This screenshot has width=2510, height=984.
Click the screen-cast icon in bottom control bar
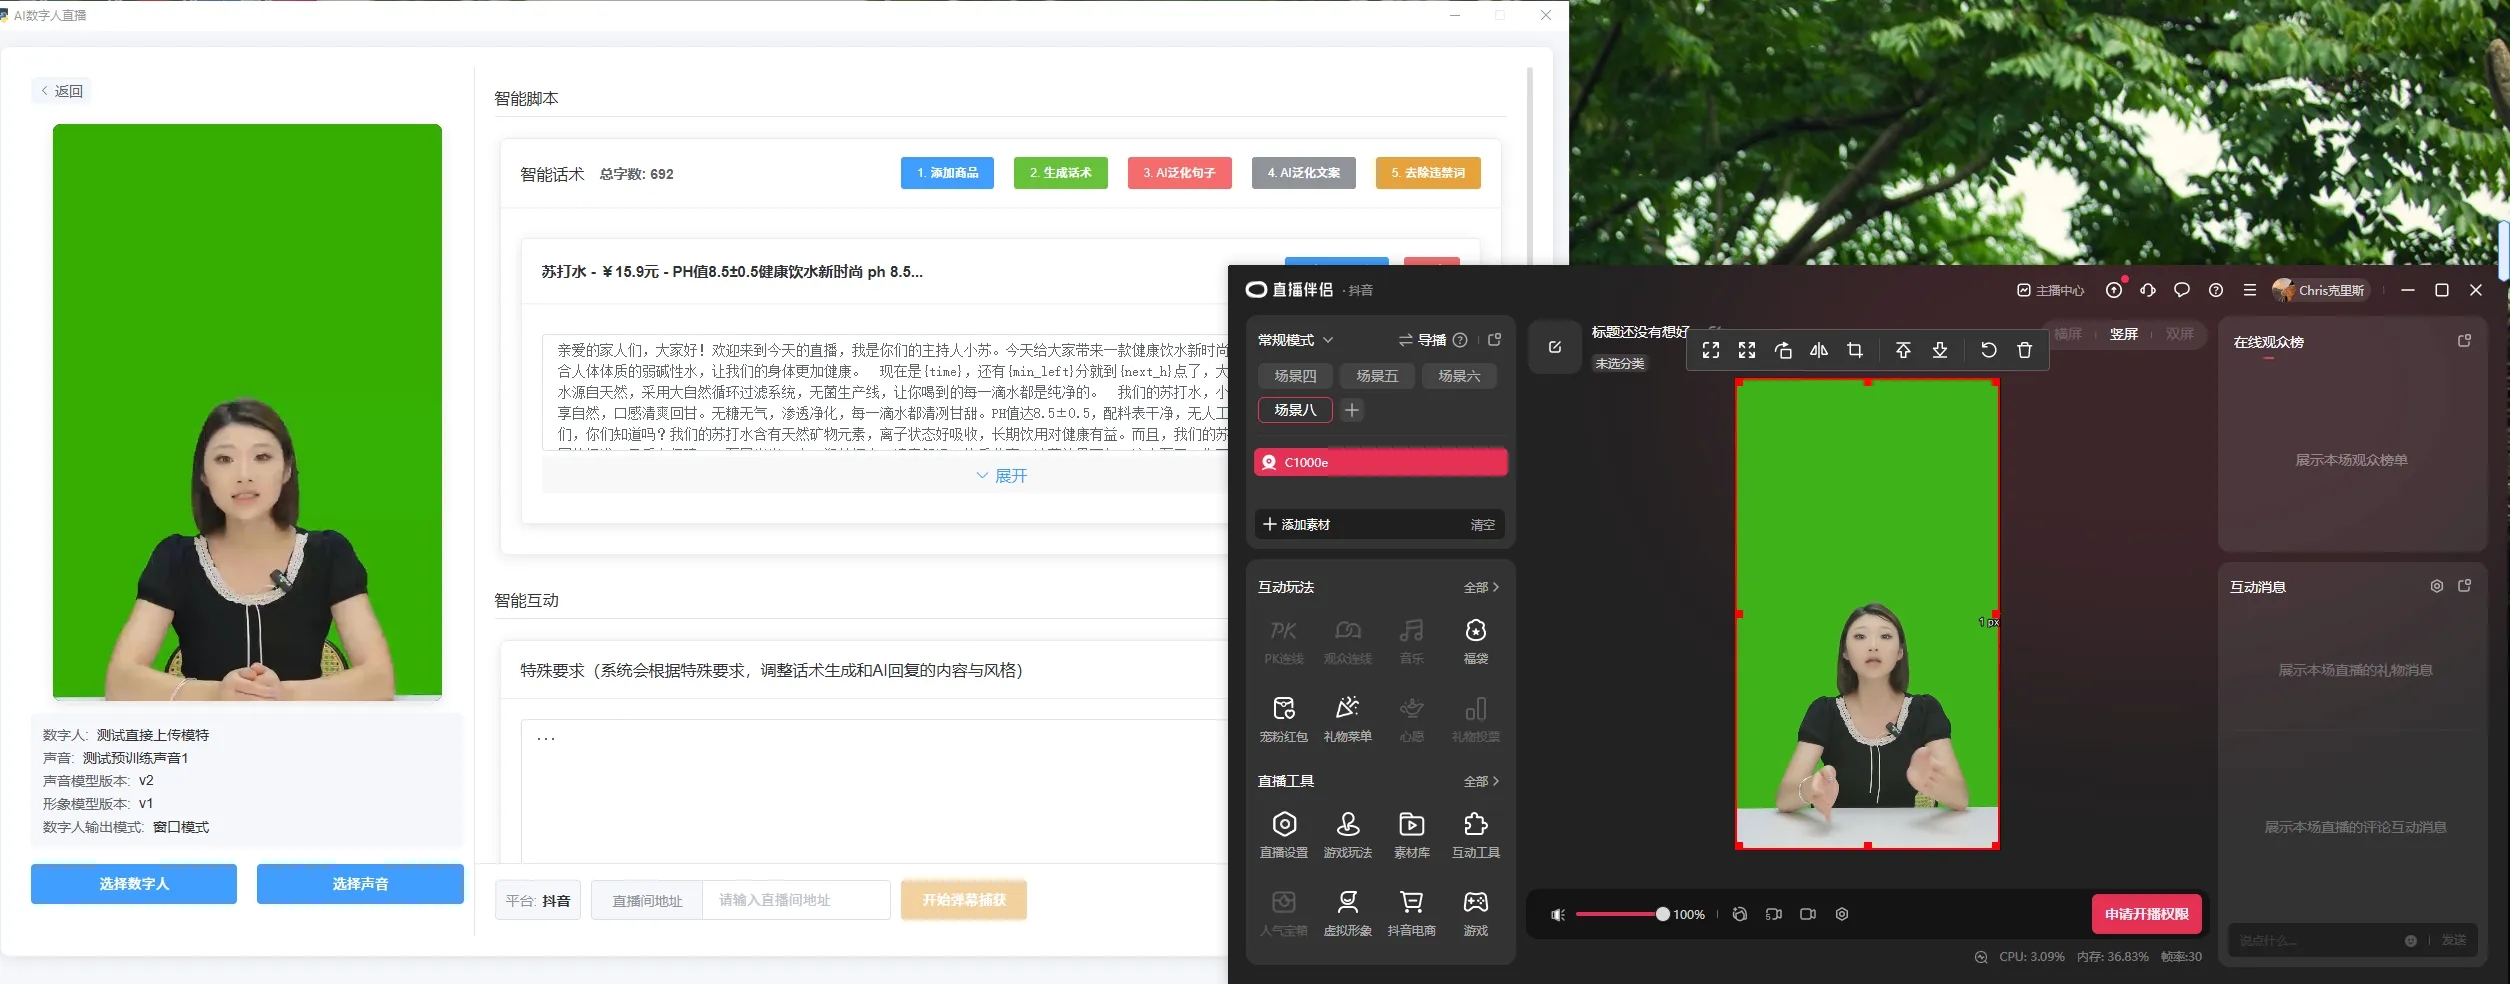pos(1774,914)
